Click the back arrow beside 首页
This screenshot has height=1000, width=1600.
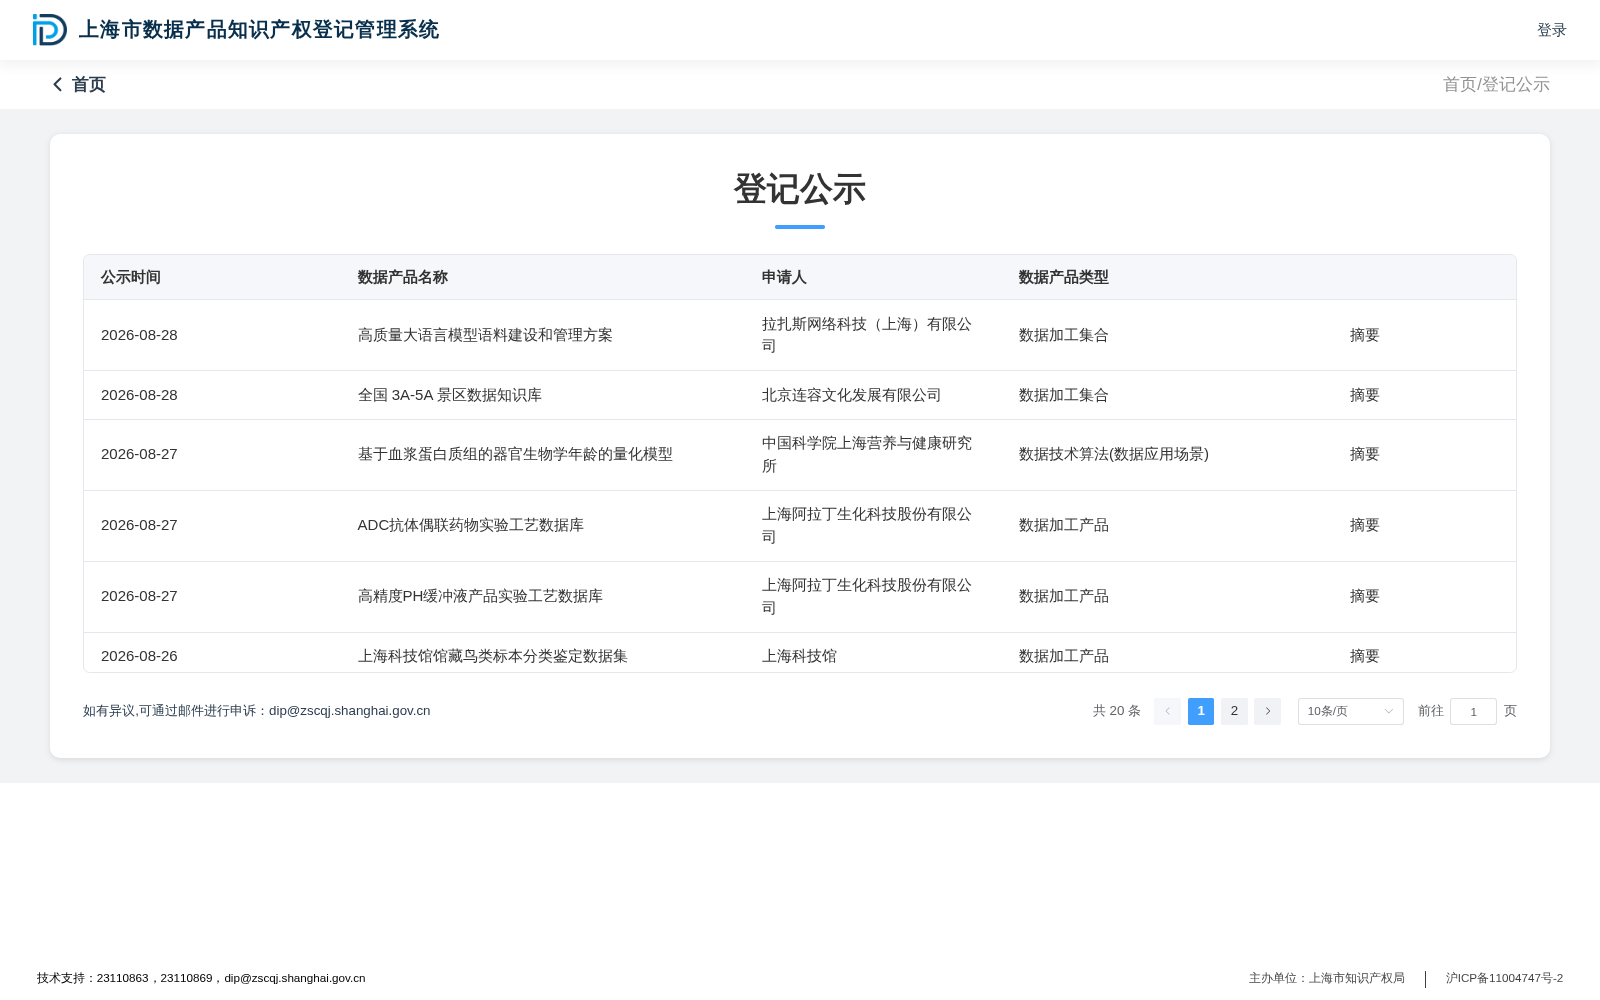click(58, 85)
